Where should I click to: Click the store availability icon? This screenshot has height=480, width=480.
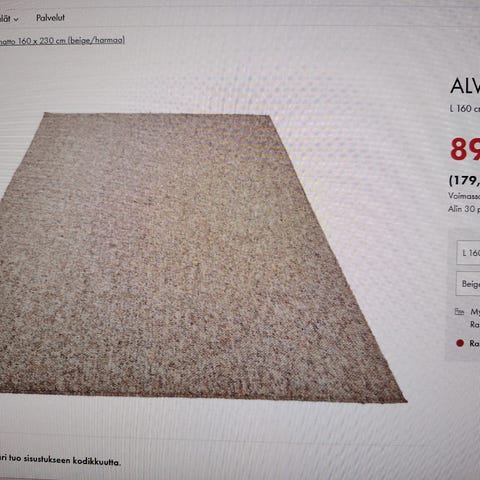[459, 312]
